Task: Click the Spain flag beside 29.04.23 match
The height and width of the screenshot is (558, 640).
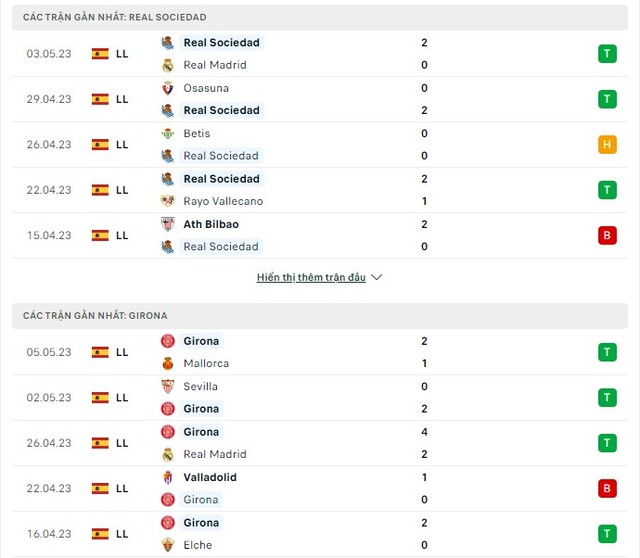Action: tap(100, 99)
